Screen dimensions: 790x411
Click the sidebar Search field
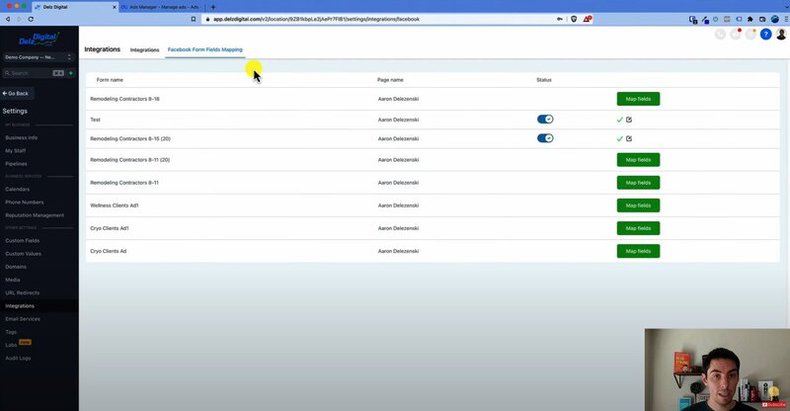[33, 73]
